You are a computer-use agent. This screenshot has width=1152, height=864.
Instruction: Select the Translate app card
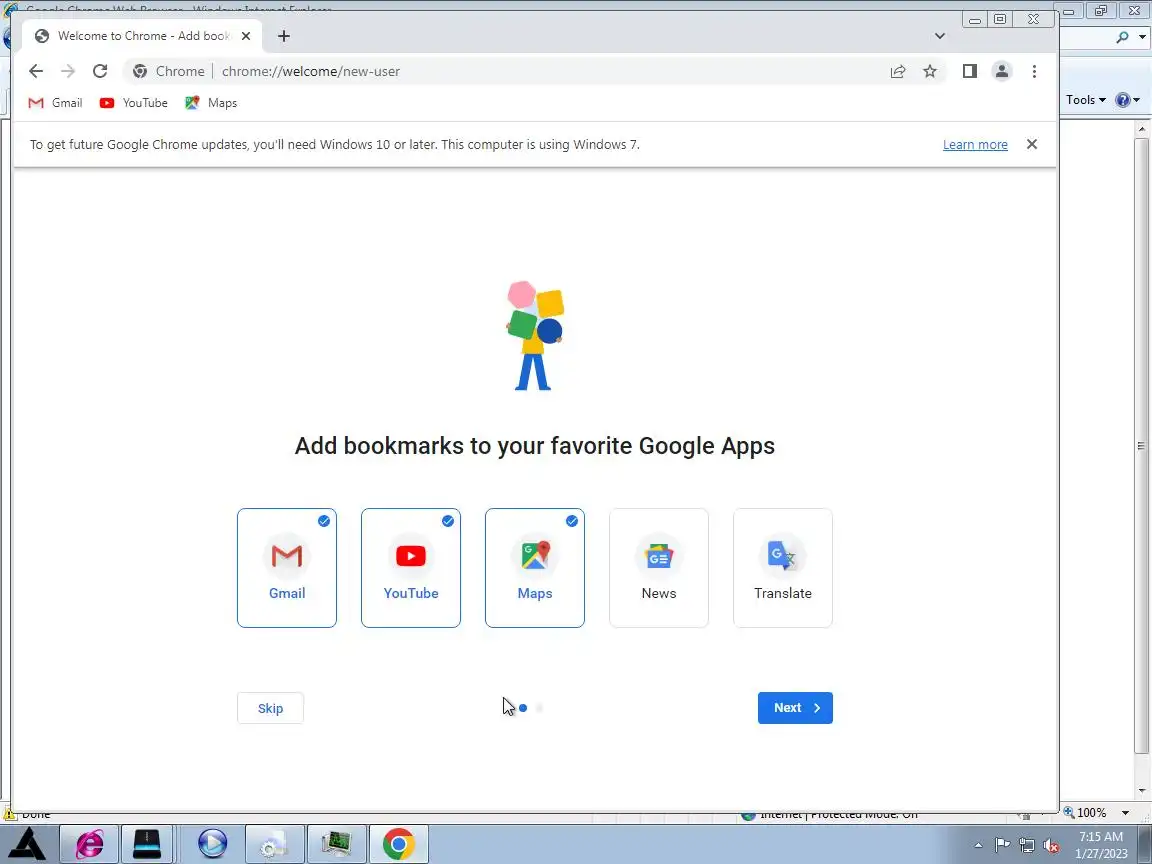(x=782, y=568)
